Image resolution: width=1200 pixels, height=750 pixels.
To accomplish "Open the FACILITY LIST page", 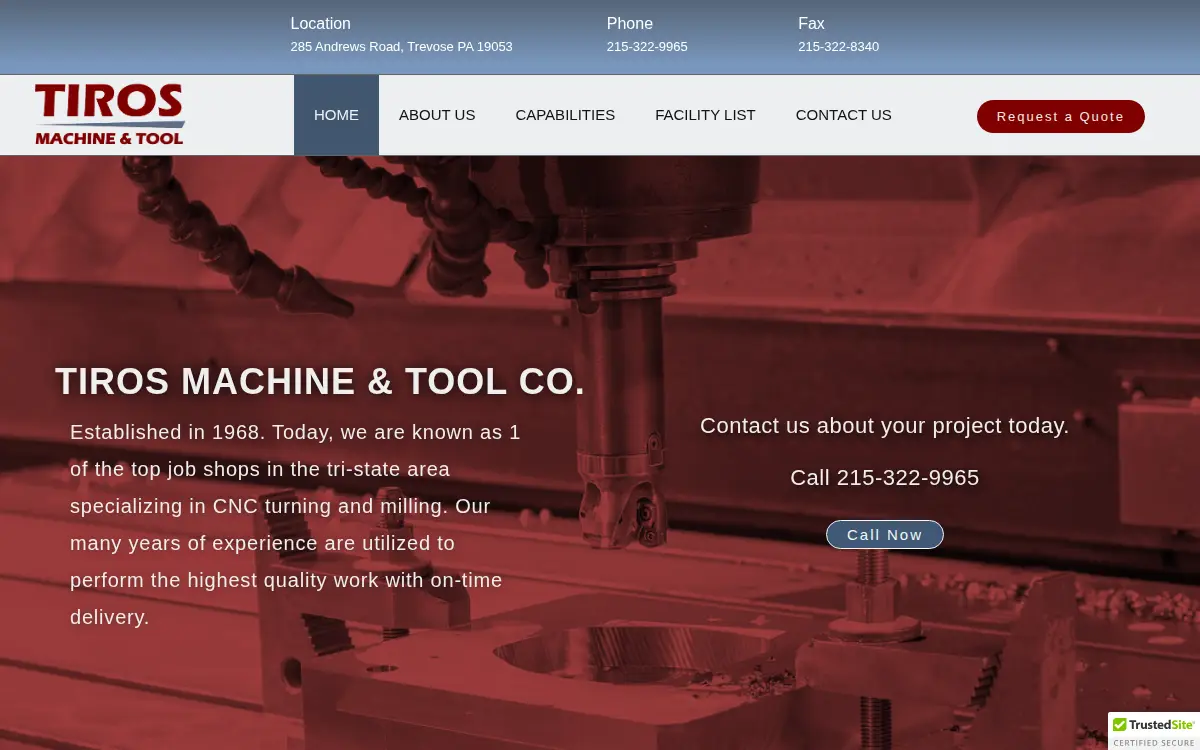I will [705, 115].
